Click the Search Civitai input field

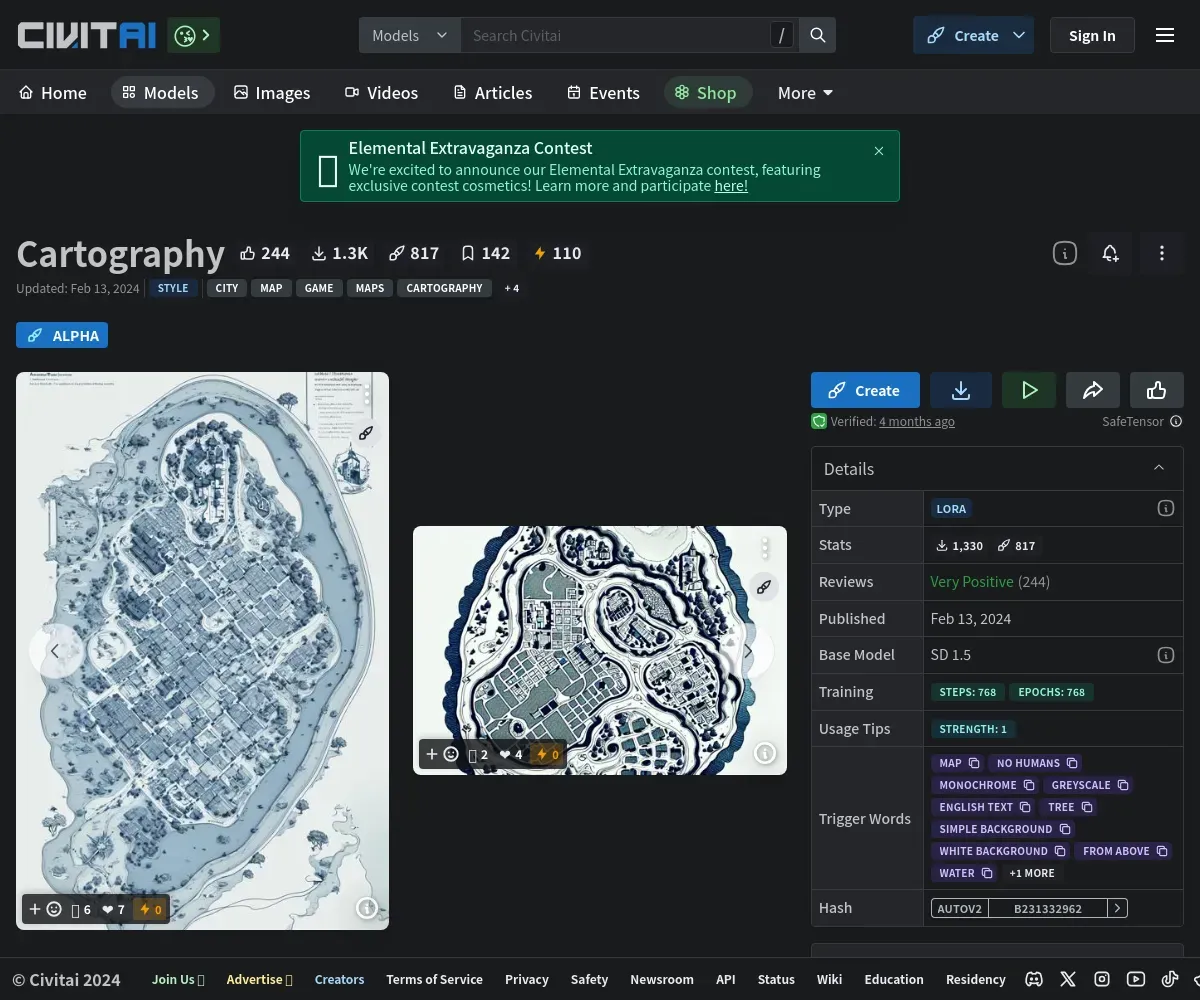point(615,35)
